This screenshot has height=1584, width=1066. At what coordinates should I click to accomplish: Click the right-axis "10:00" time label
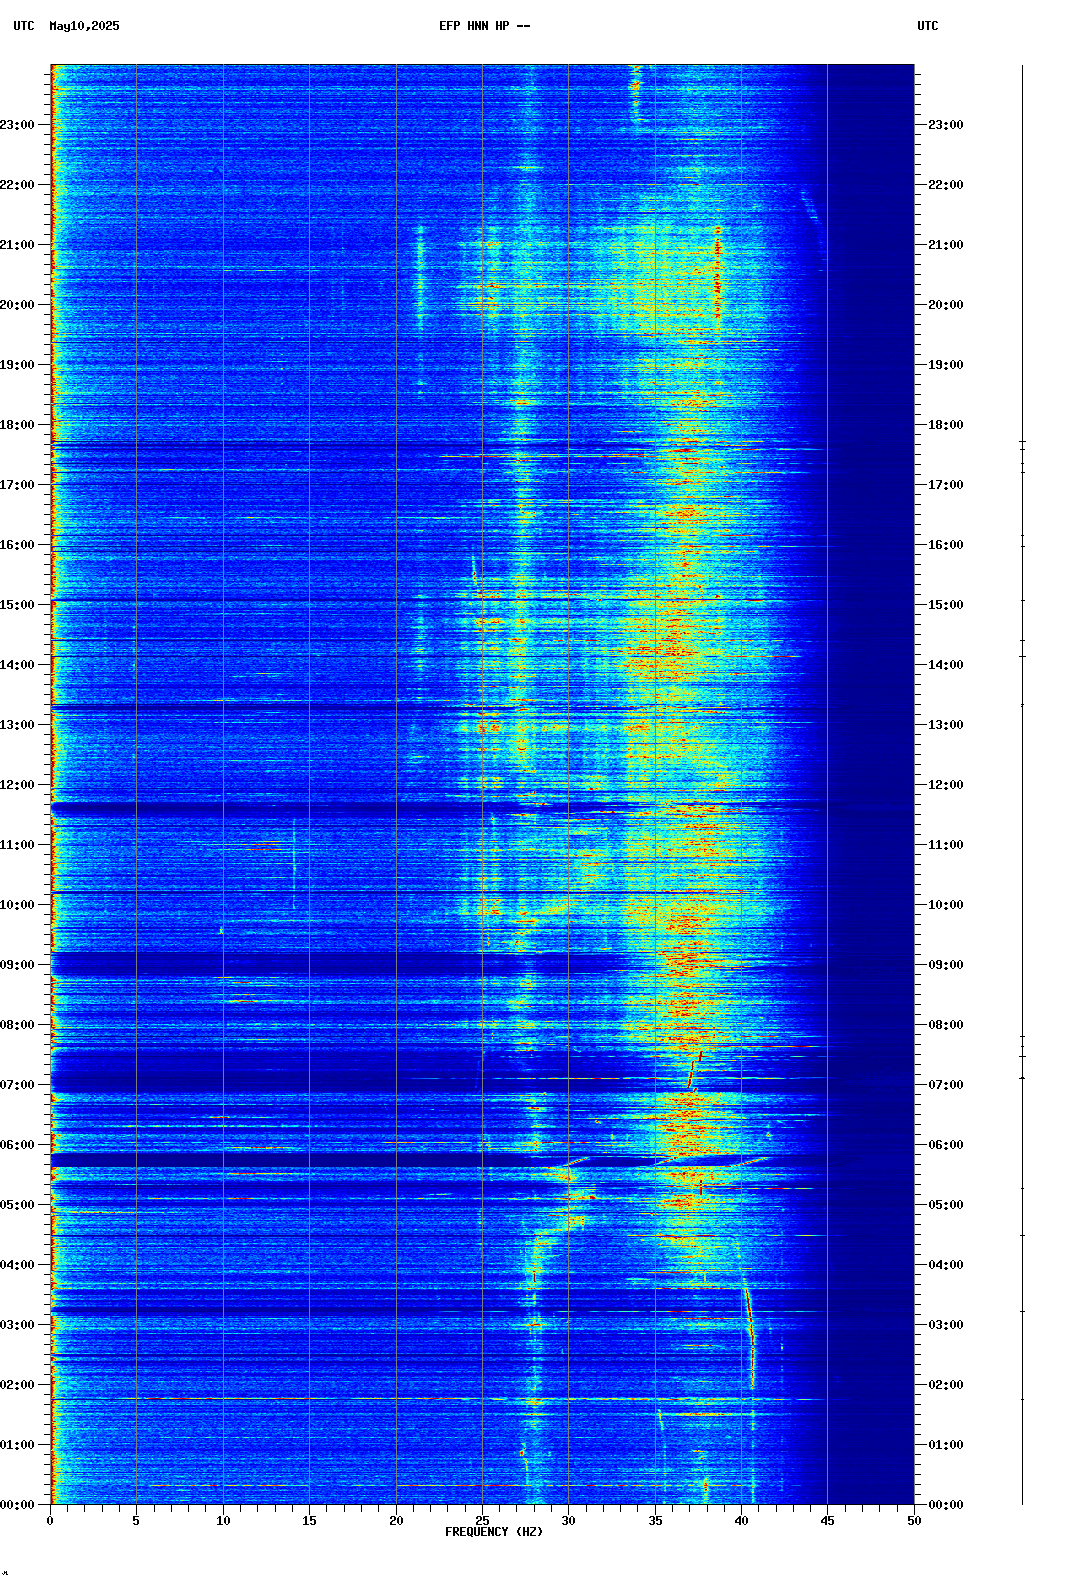[946, 905]
